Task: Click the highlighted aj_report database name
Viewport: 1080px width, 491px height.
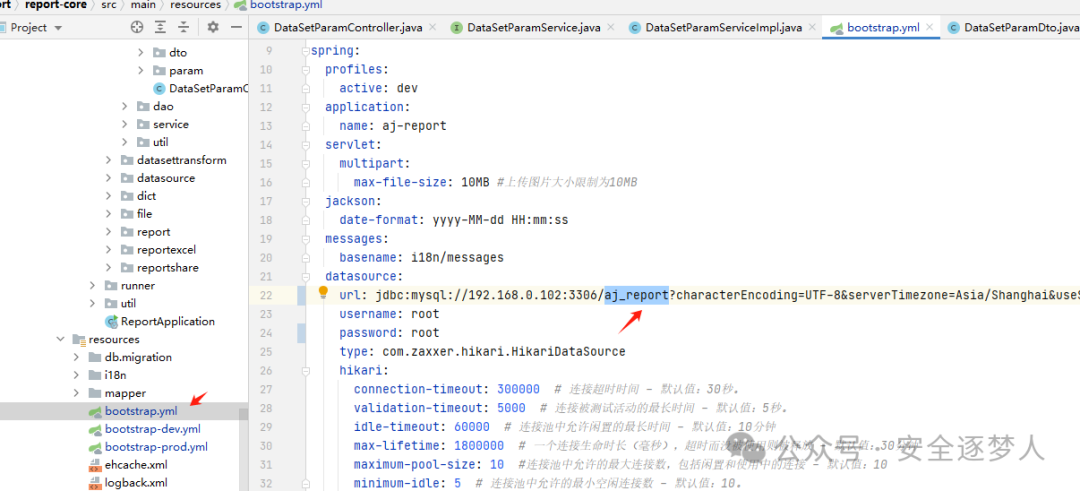Action: (636, 295)
